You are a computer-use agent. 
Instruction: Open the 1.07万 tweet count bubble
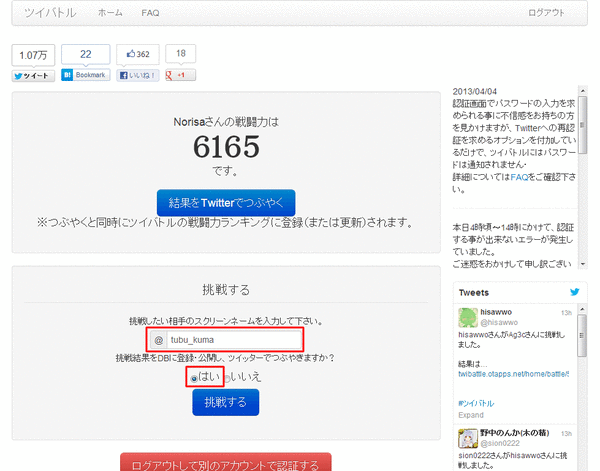[x=33, y=55]
